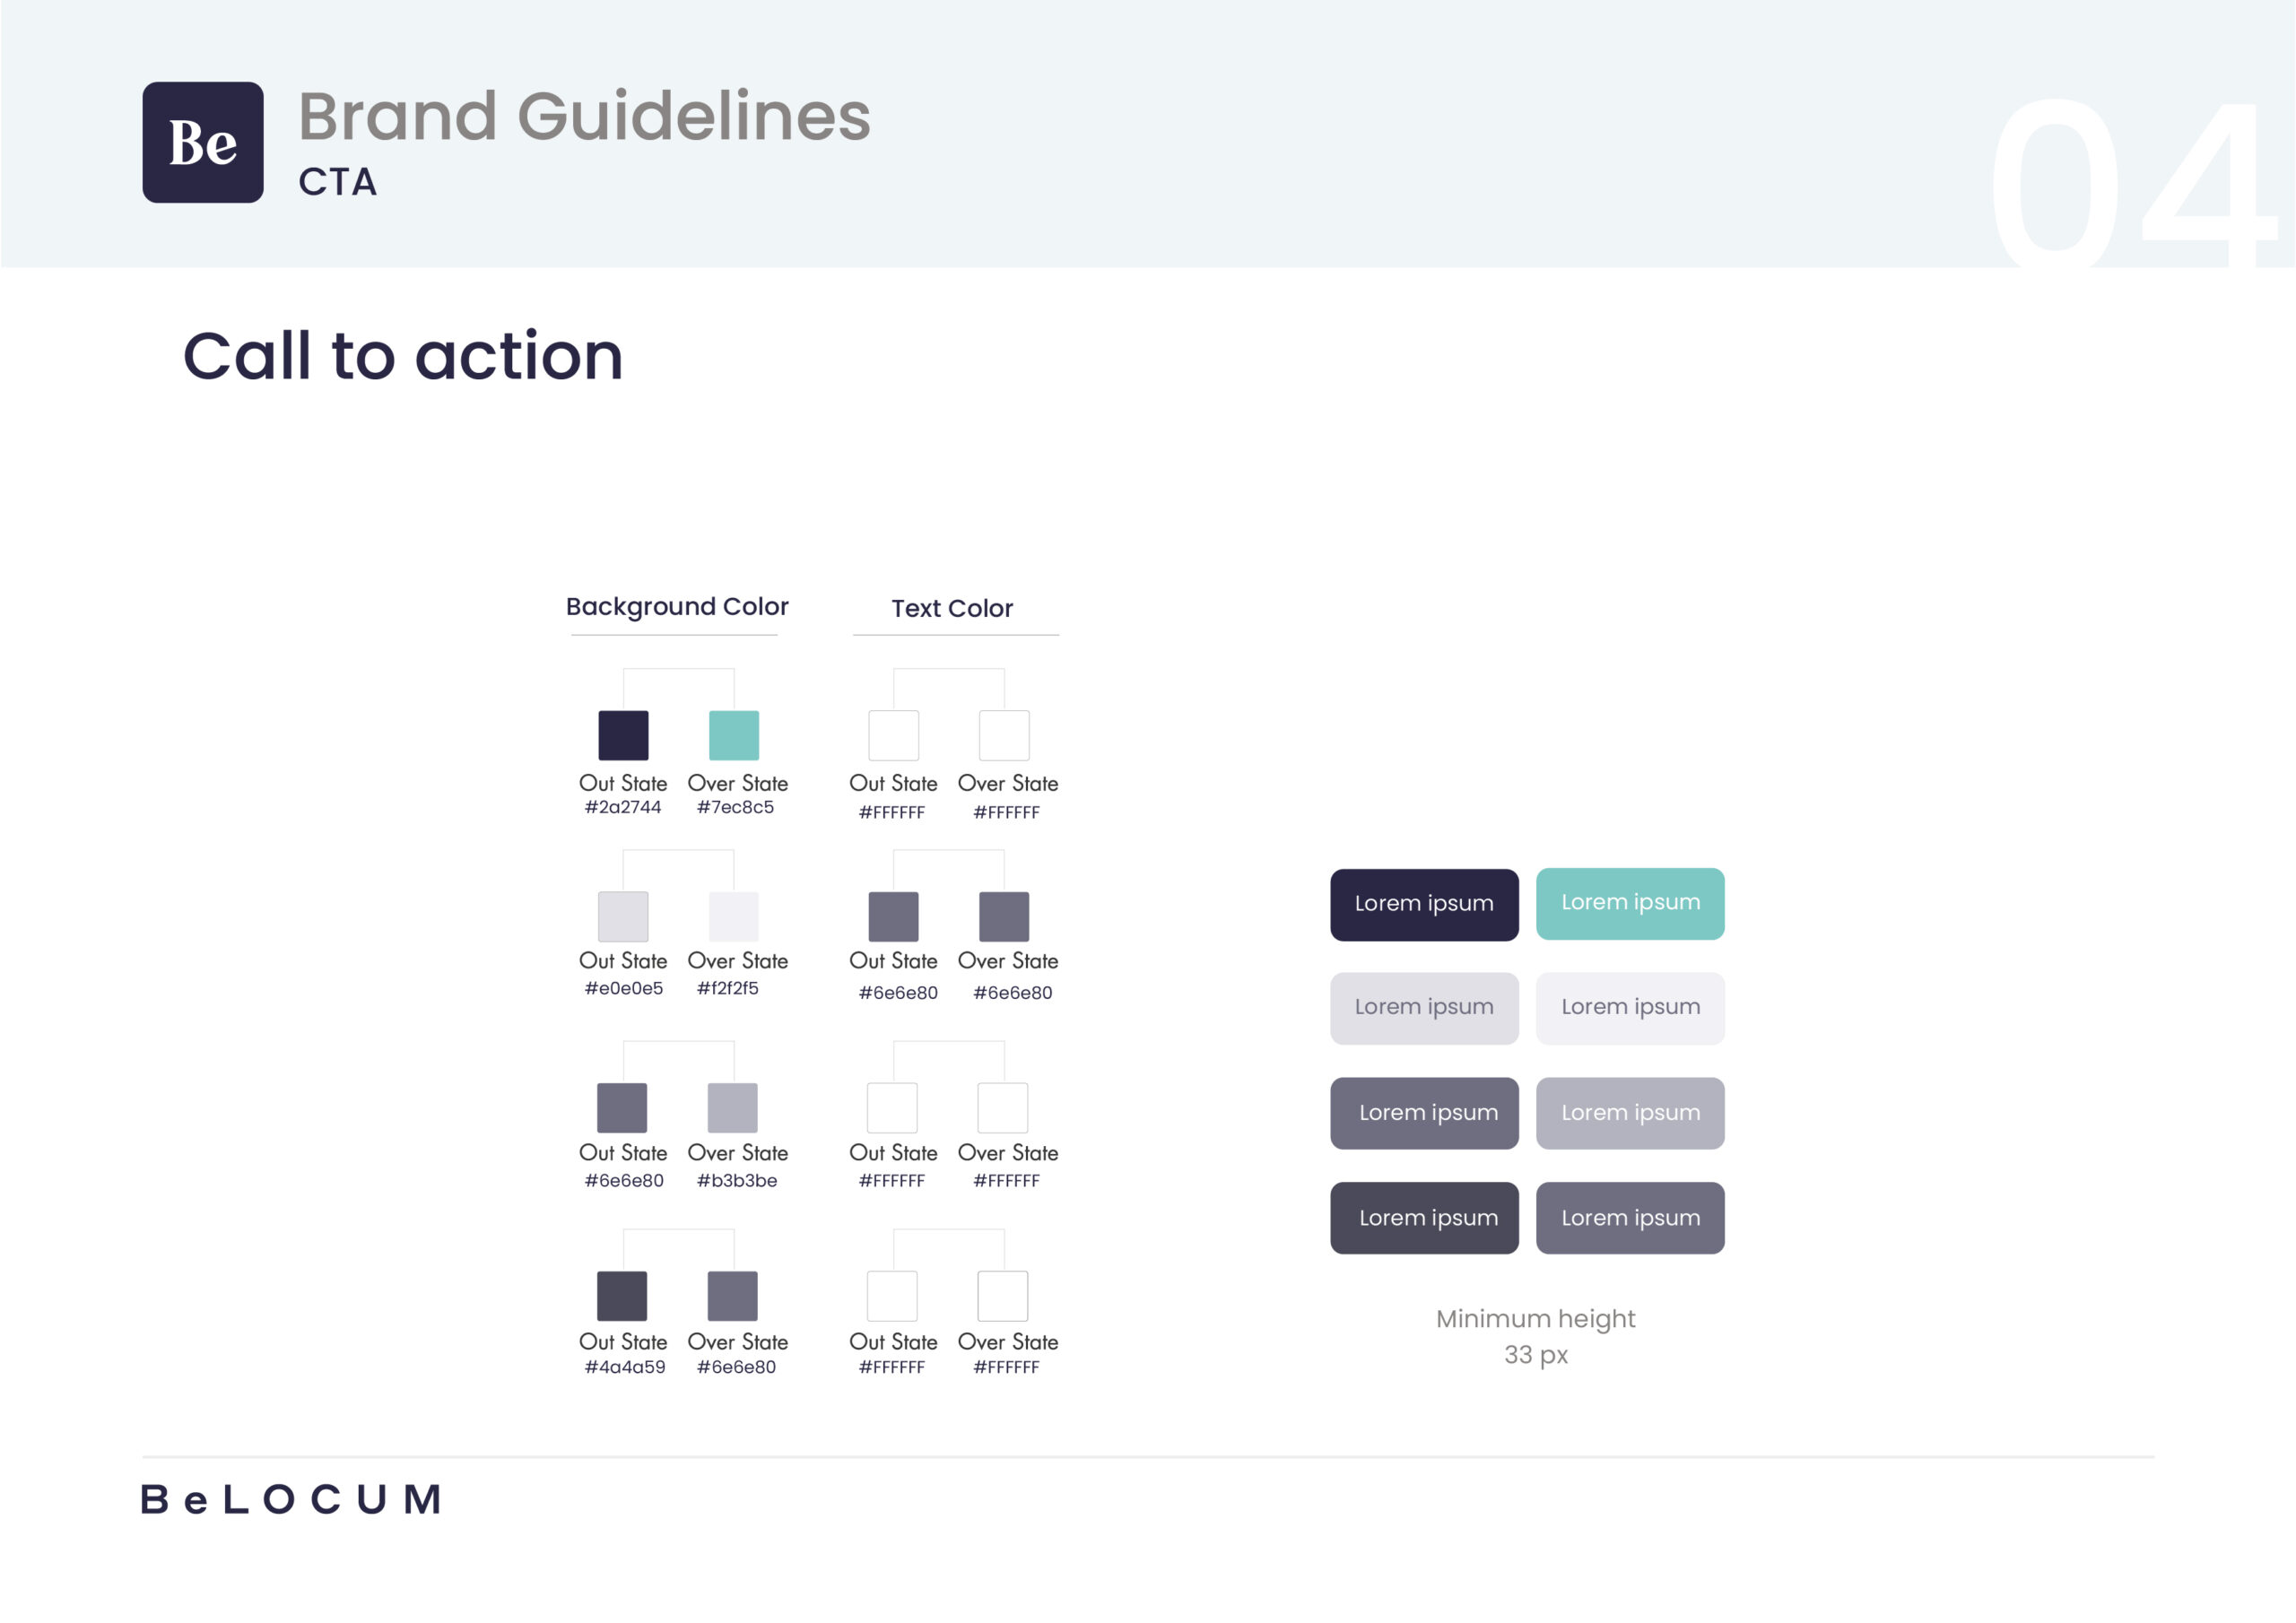Click the Brand Guidelines title text

[x=584, y=116]
